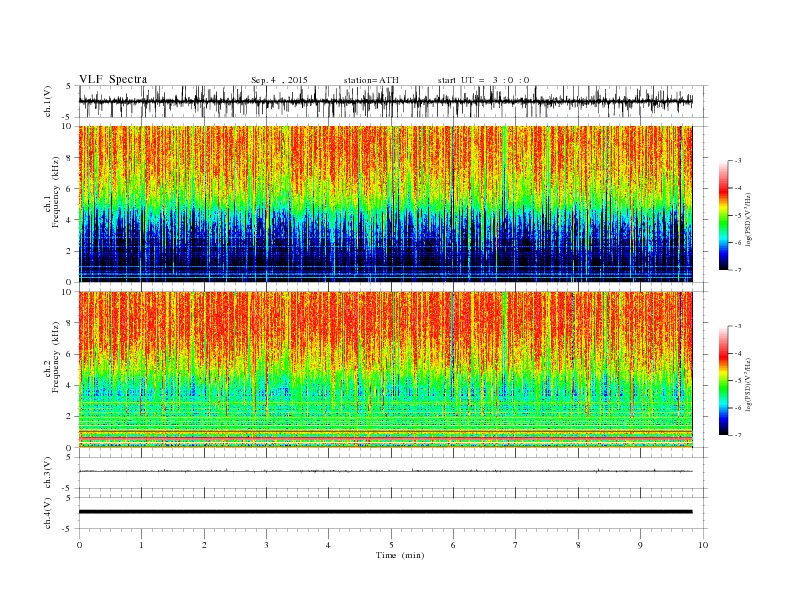Click the "10" tick on the Time axis

[x=703, y=545]
